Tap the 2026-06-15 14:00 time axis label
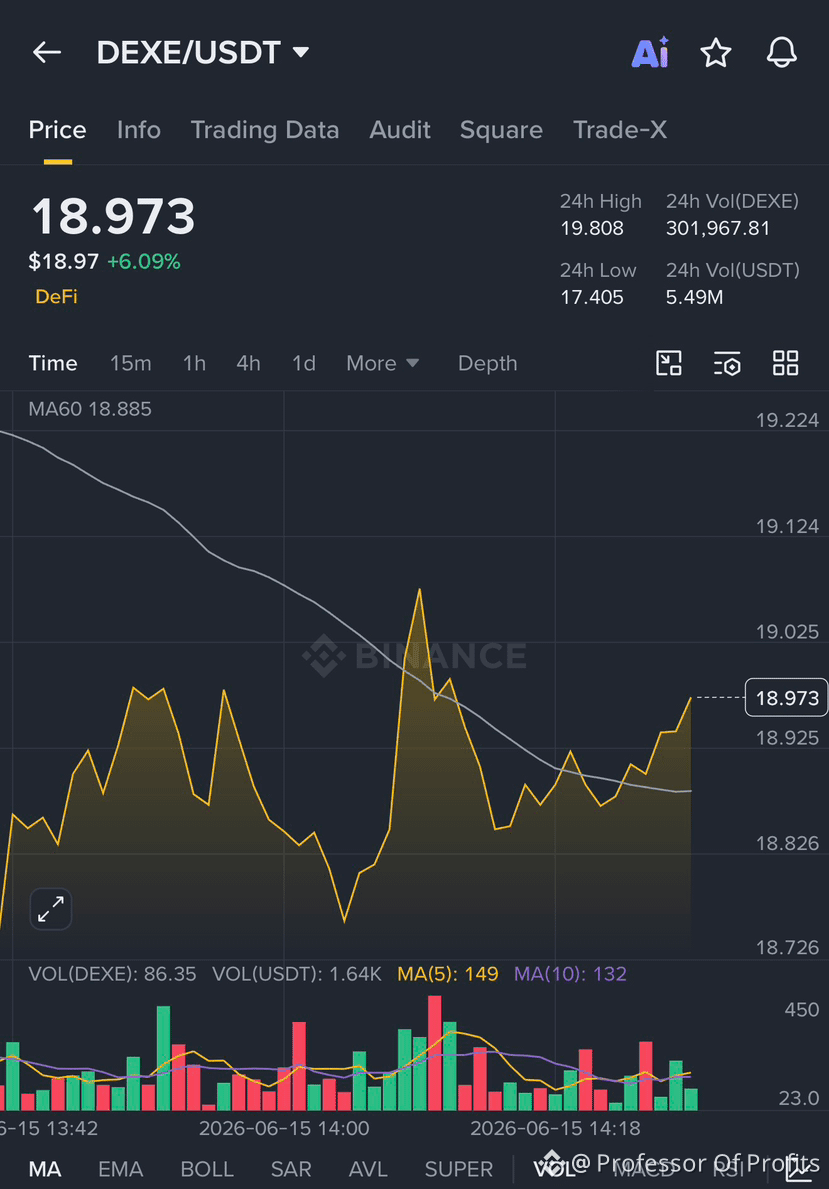Viewport: 829px width, 1189px height. coord(284,1128)
